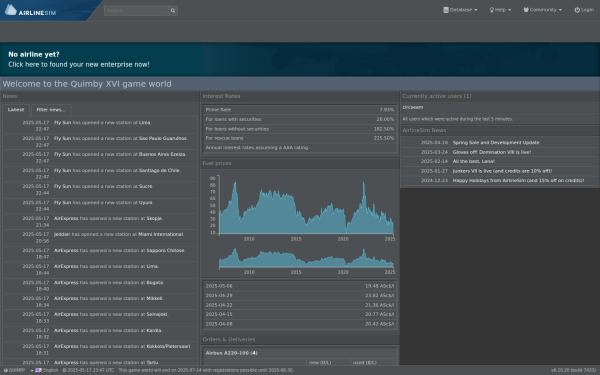Click 'Click here to found your new enterprise now!'
600x375 pixels.
coord(79,64)
